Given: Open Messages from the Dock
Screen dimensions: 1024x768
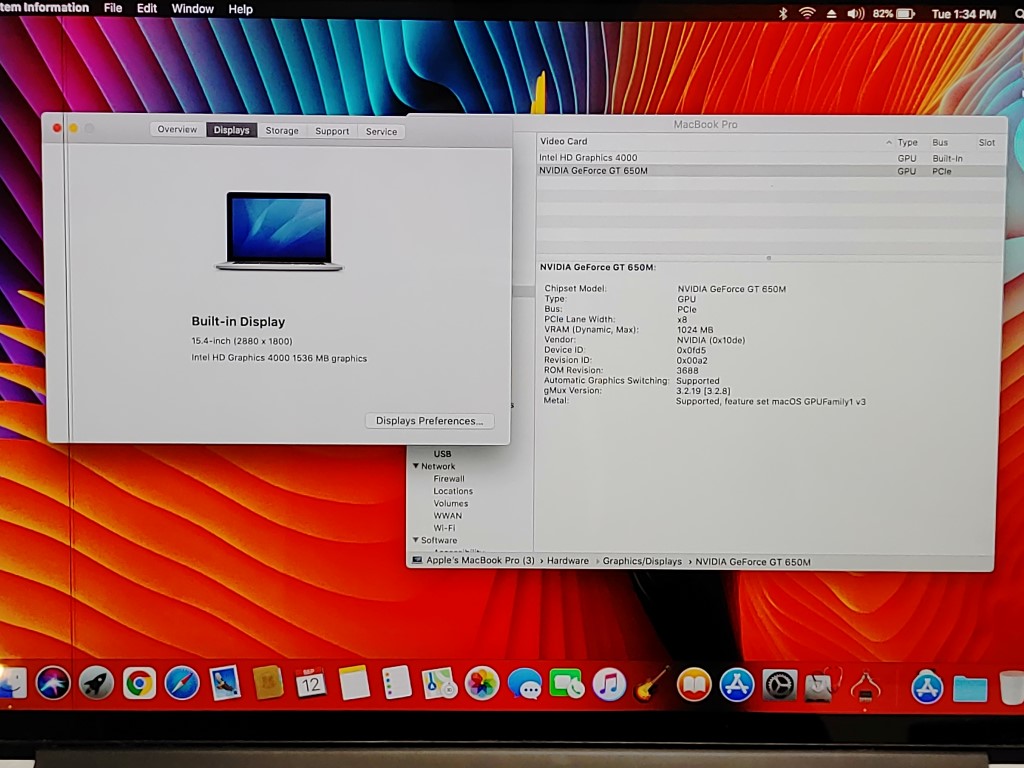Looking at the screenshot, I should 525,685.
